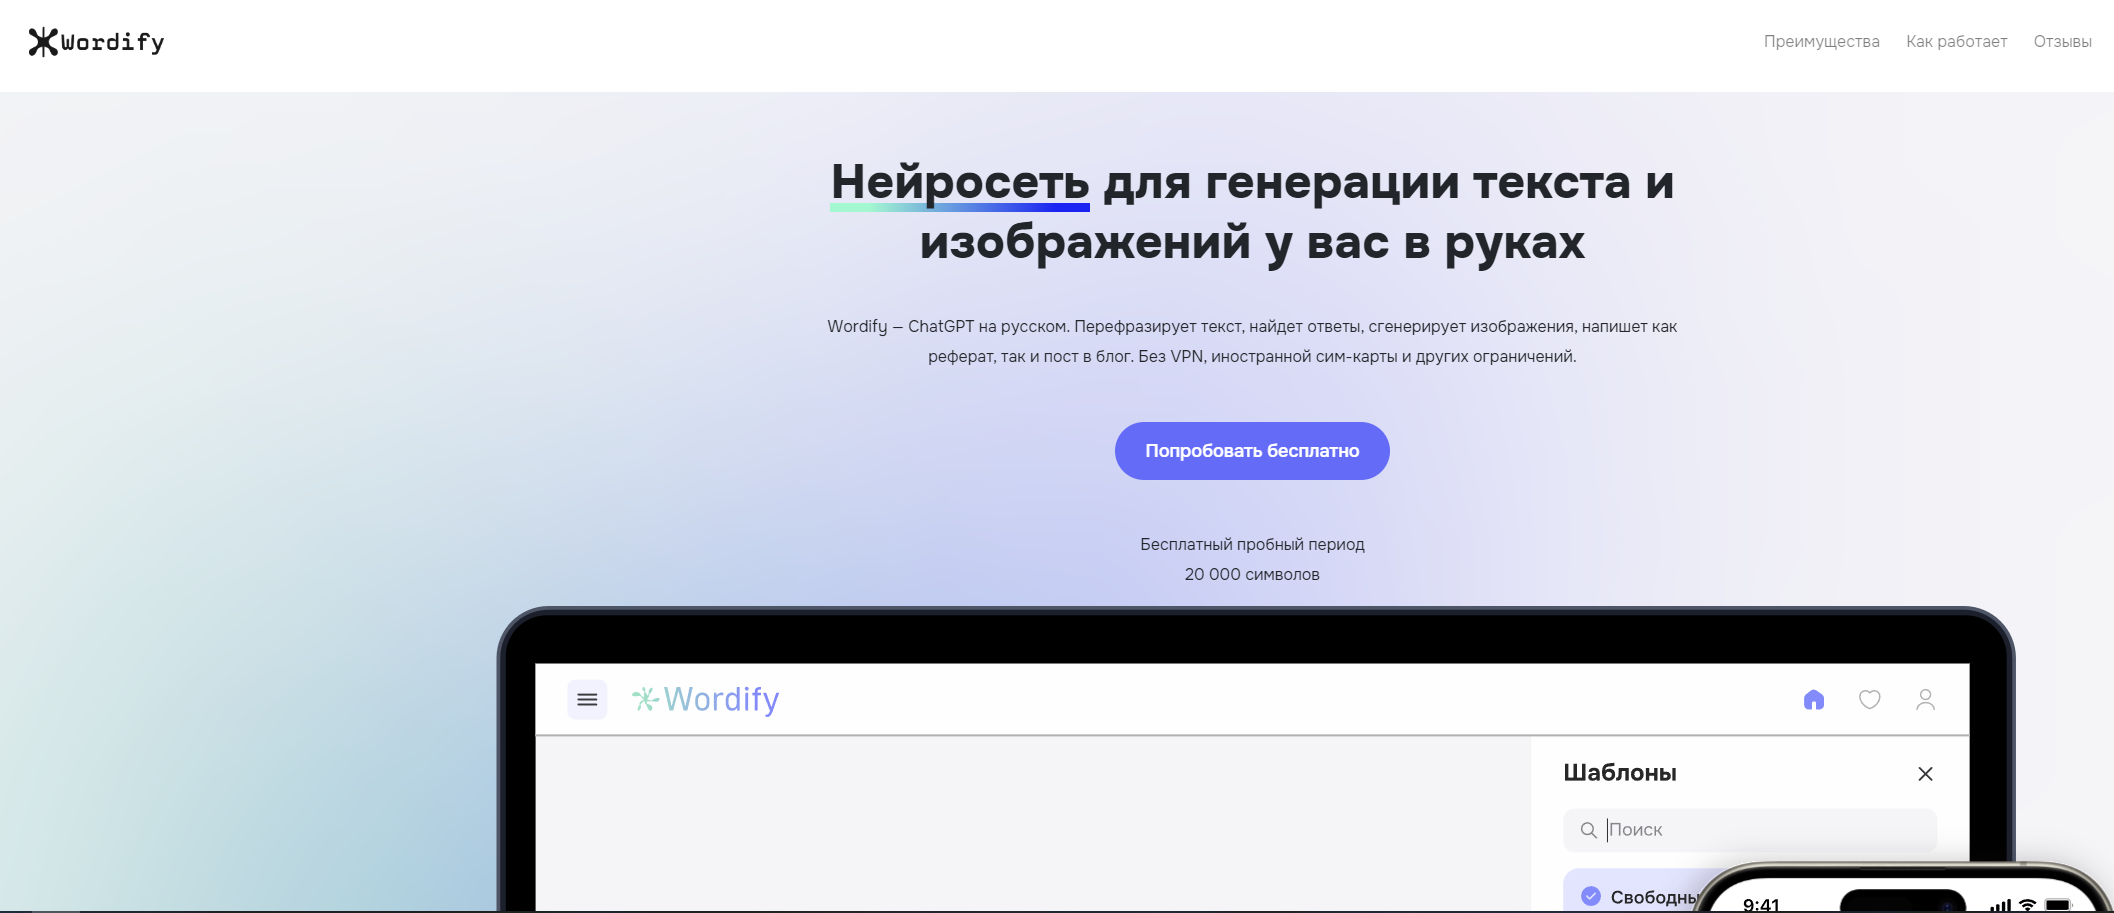
Task: Click the battery icon on the phone
Action: (x=2058, y=905)
